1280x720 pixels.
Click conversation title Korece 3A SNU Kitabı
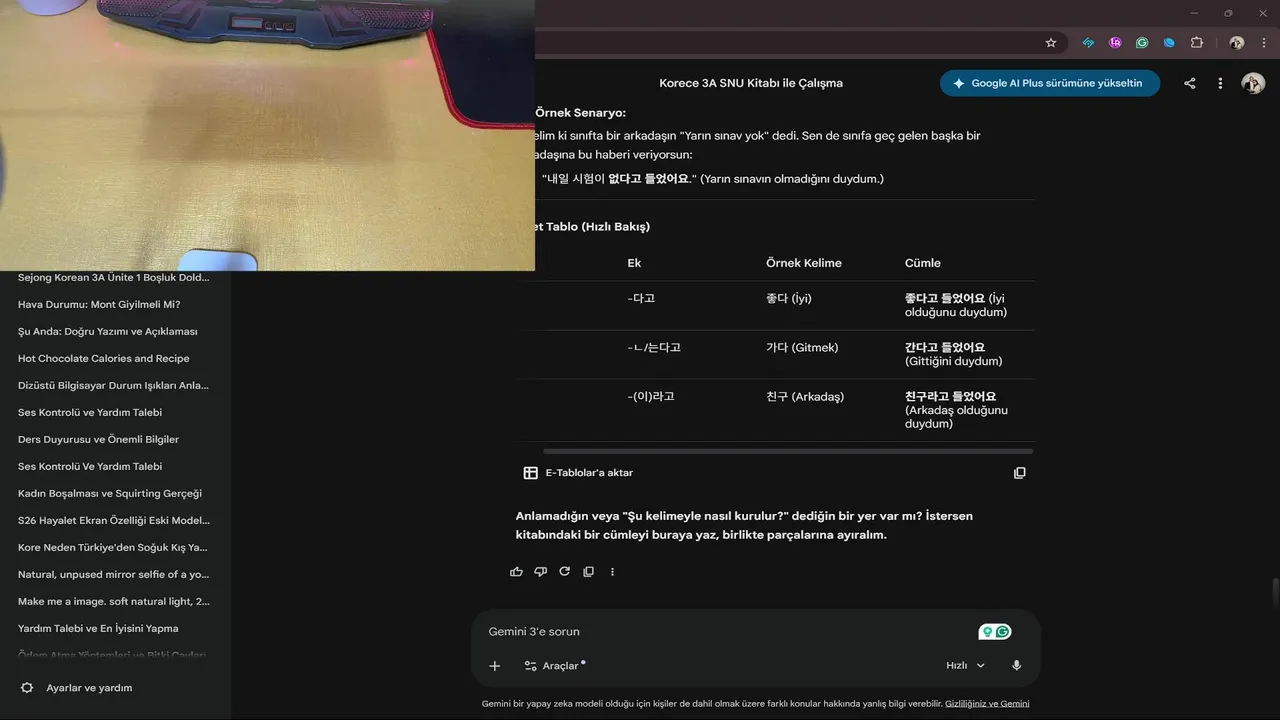pyautogui.click(x=751, y=83)
